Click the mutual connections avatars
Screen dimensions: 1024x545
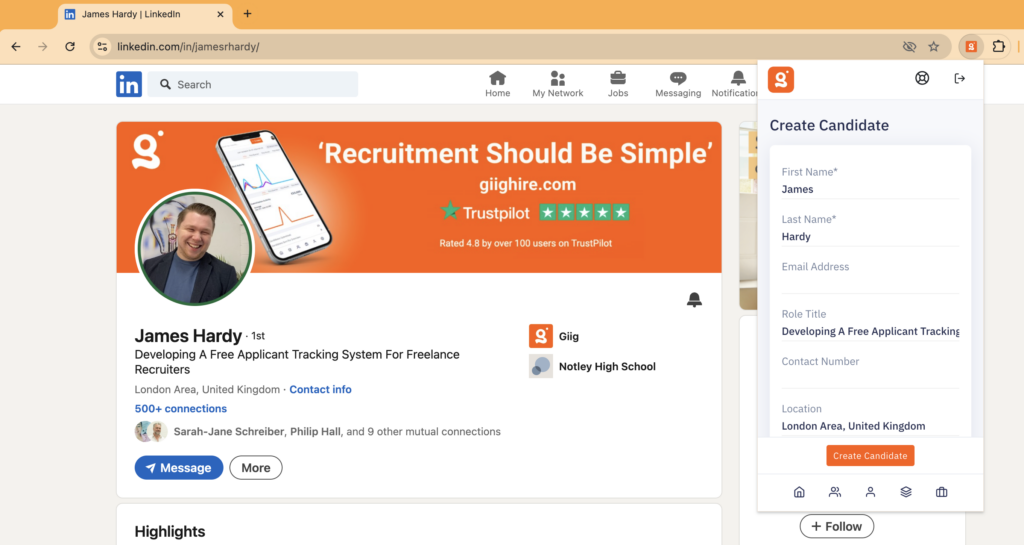pos(151,431)
